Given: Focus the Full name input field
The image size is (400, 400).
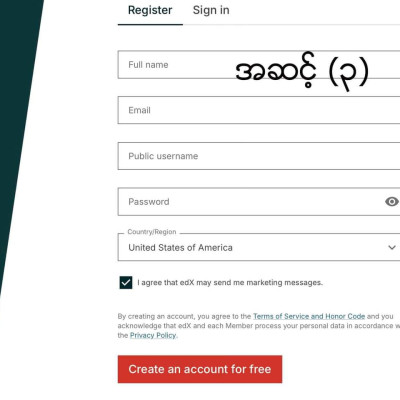Looking at the screenshot, I should click(259, 65).
